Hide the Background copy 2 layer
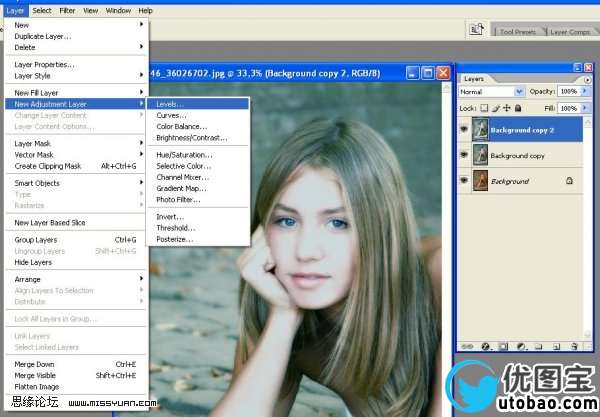Screen dimensions: 600x417 pyautogui.click(x=464, y=129)
